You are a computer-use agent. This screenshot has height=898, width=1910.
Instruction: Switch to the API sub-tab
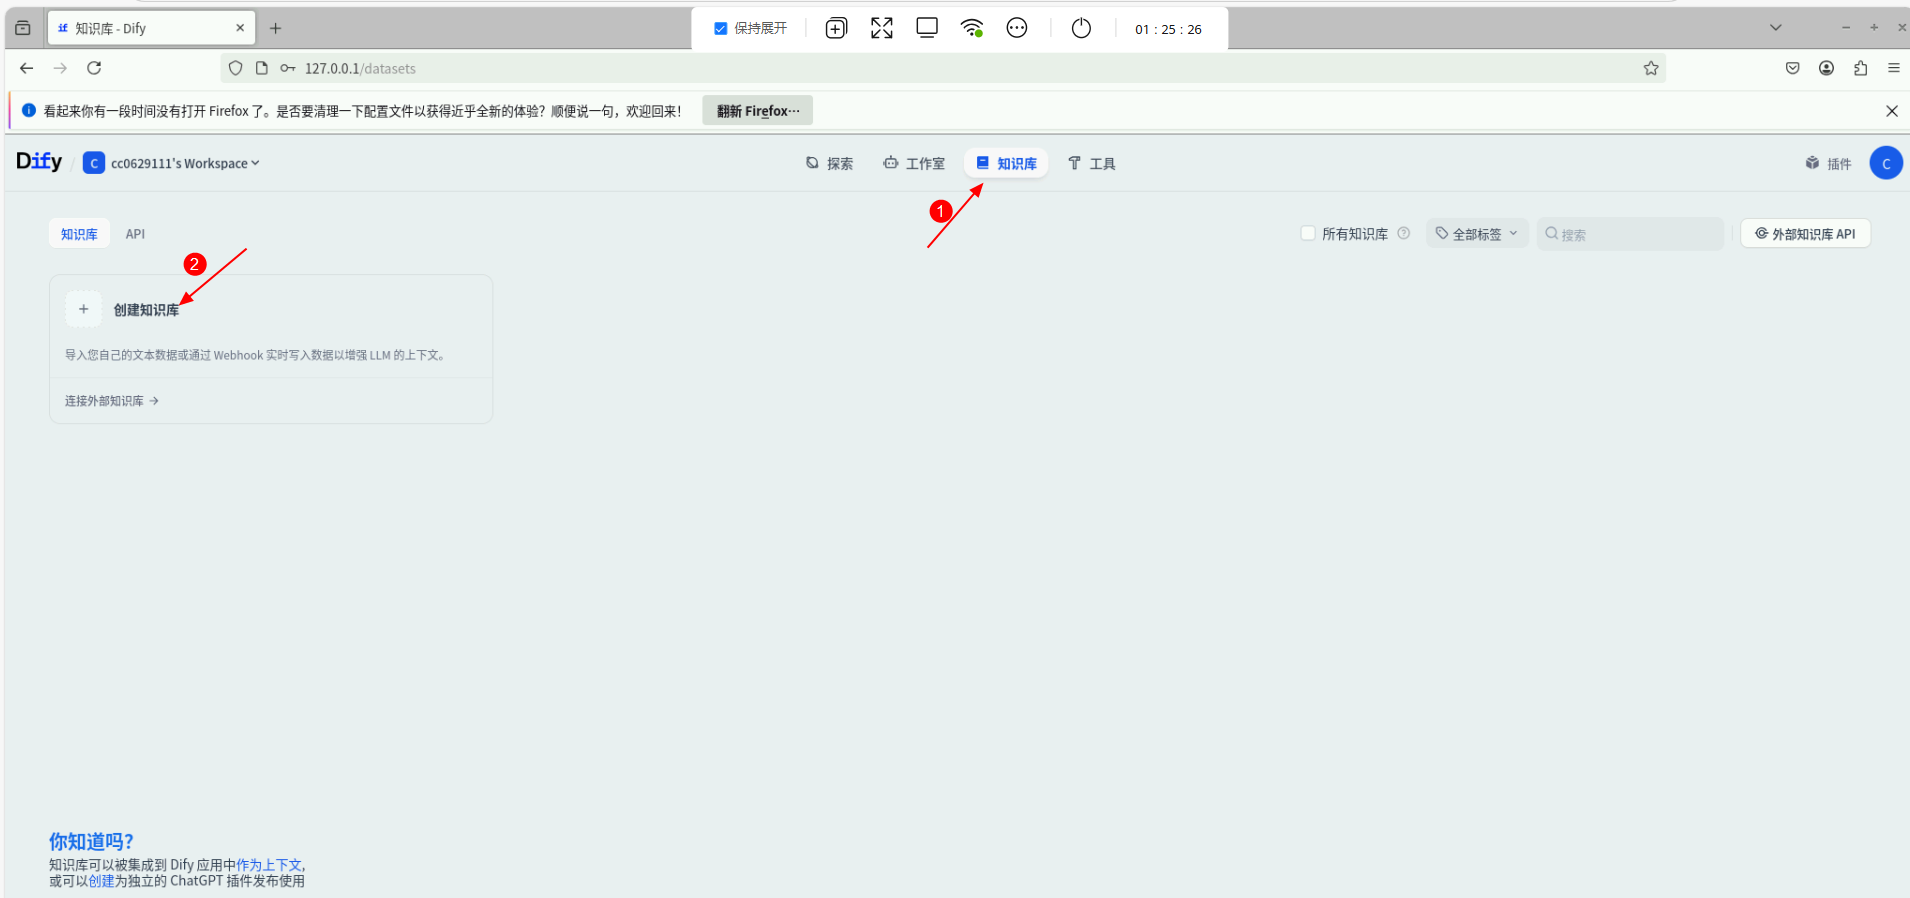click(135, 234)
